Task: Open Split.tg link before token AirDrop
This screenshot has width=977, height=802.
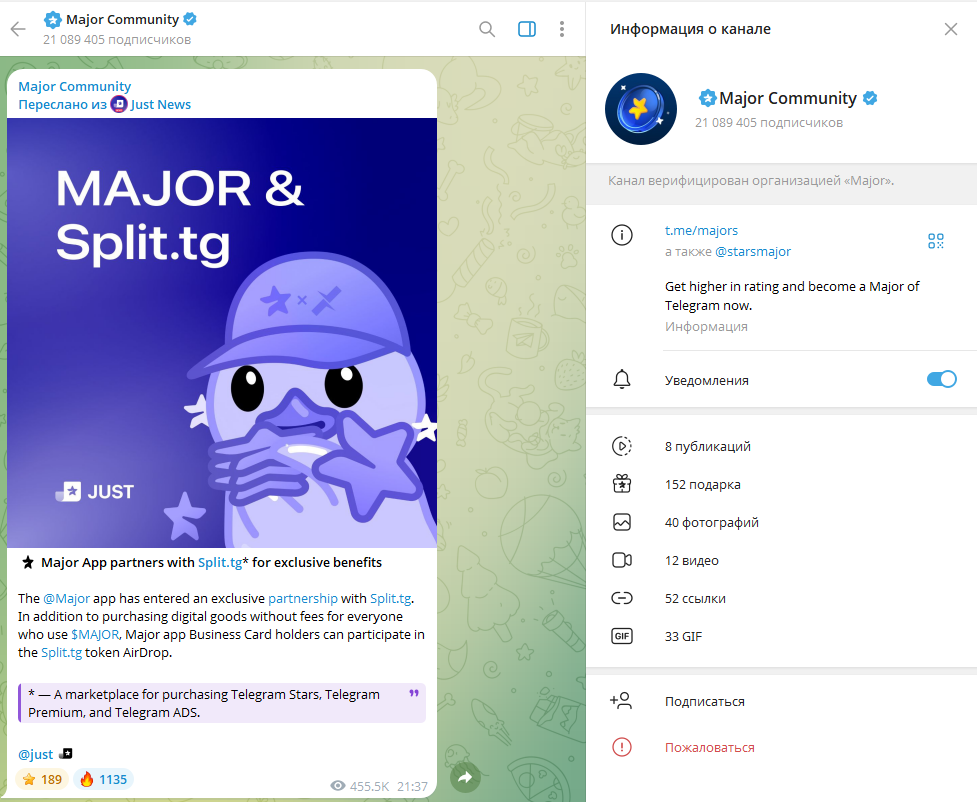Action: click(x=62, y=652)
